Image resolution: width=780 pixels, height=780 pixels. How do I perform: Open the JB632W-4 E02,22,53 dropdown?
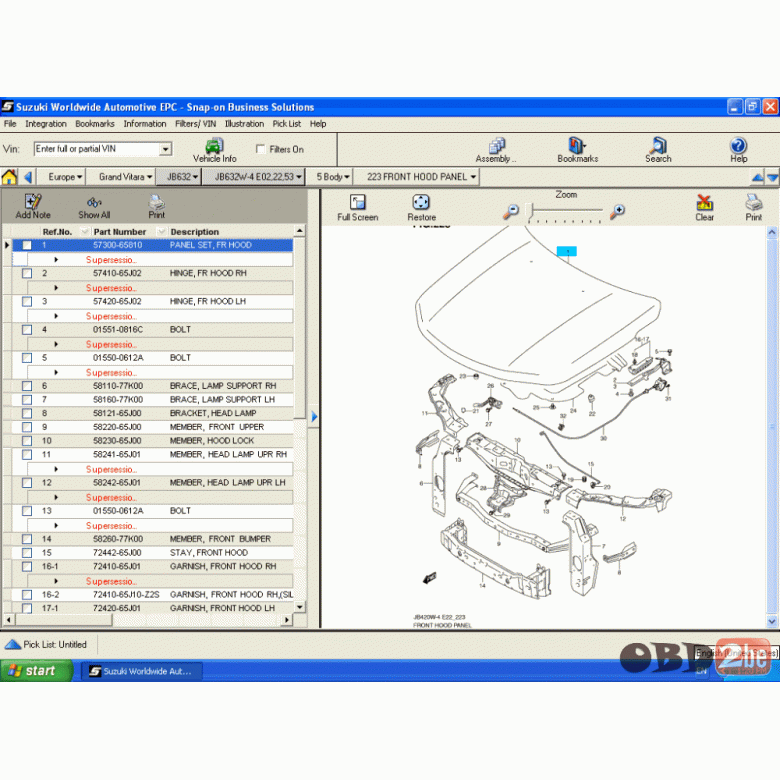tap(258, 177)
